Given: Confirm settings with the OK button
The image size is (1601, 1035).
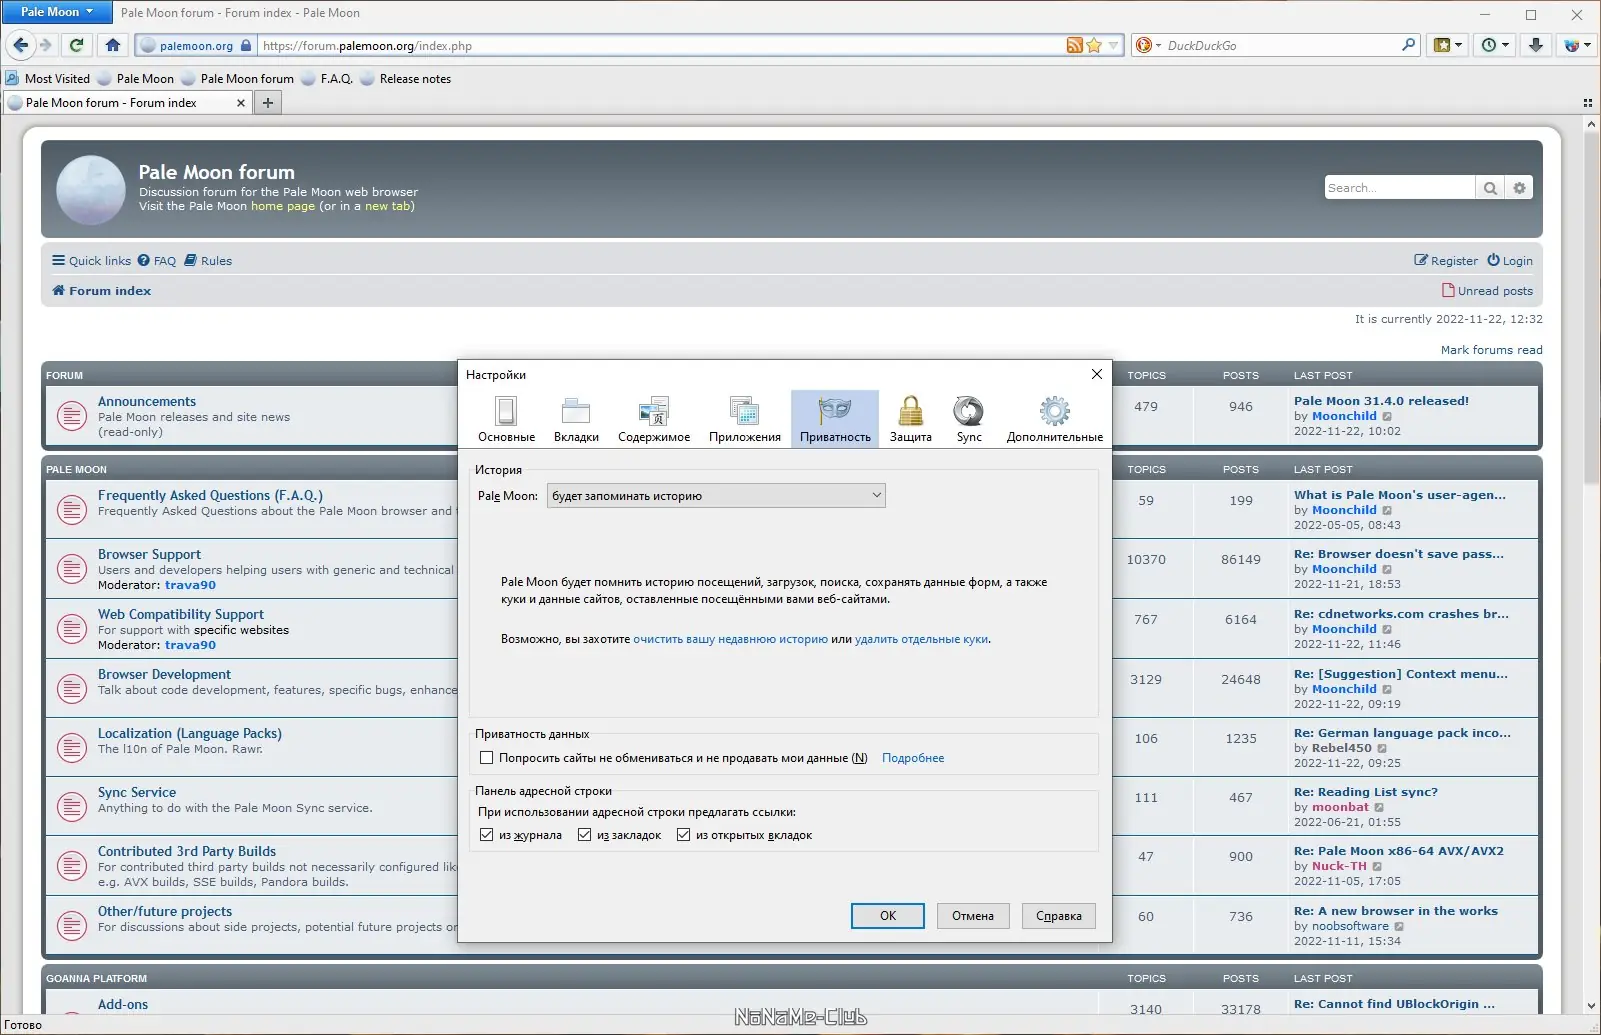Looking at the screenshot, I should 888,916.
